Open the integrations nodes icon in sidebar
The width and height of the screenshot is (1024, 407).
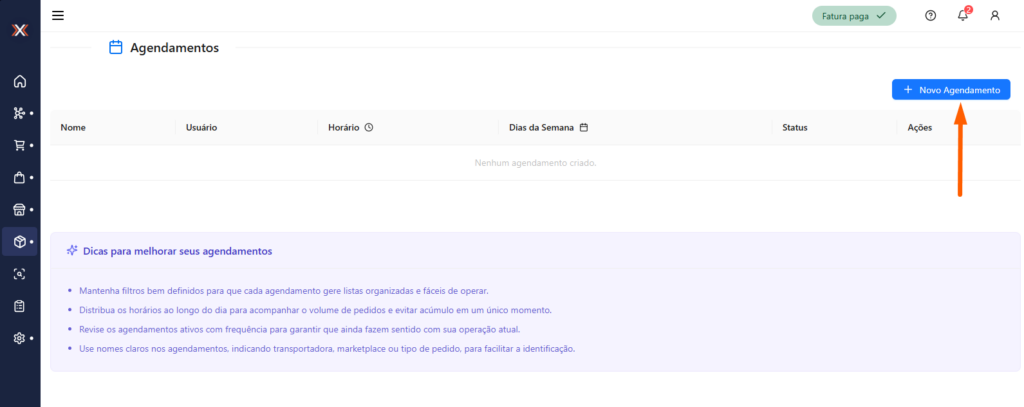click(19, 113)
